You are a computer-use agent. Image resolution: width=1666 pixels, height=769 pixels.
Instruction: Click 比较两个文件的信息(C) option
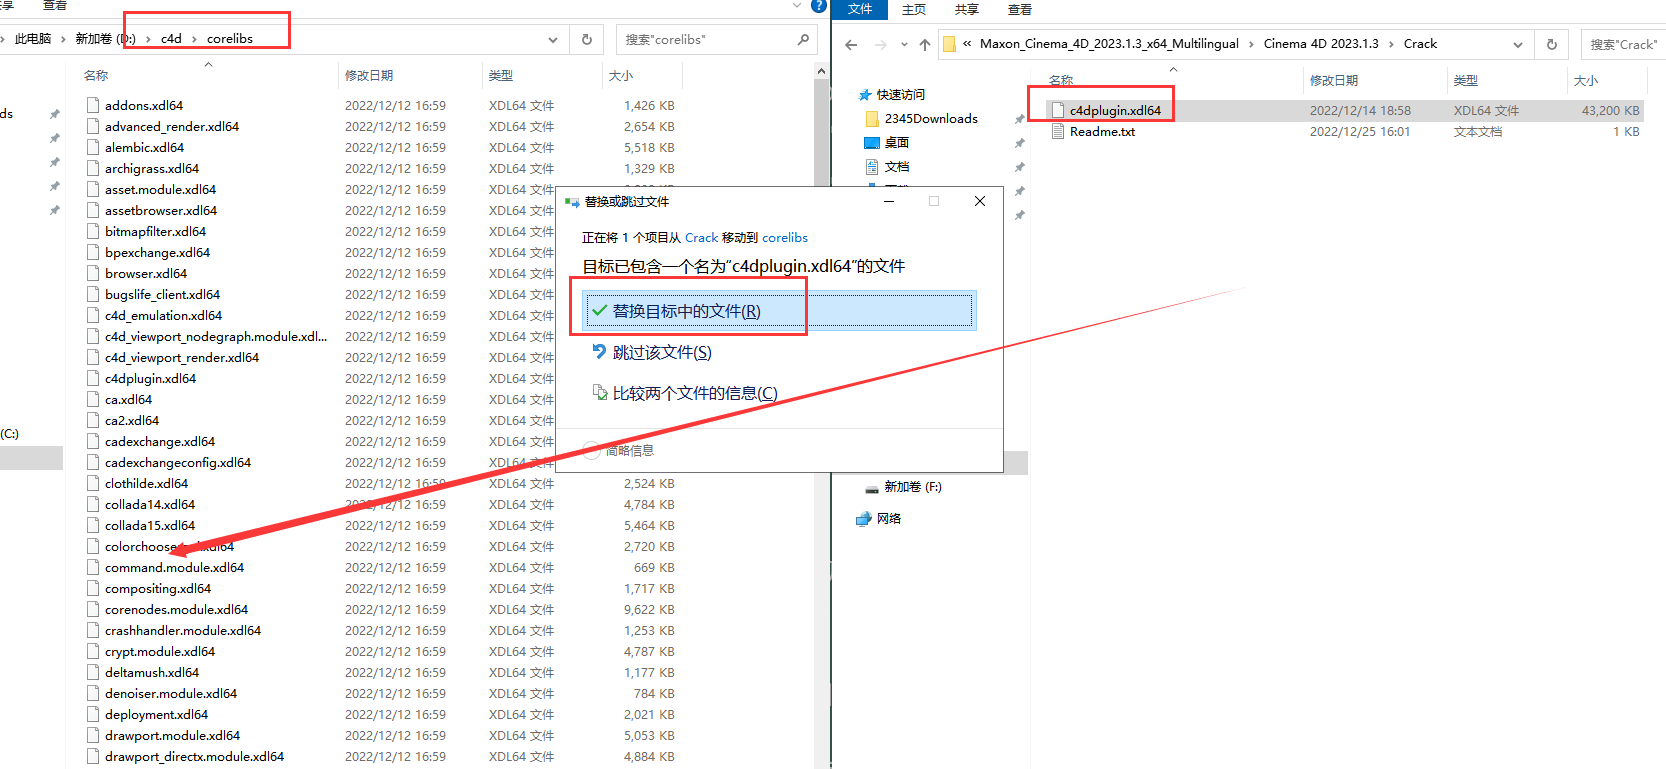pos(694,393)
